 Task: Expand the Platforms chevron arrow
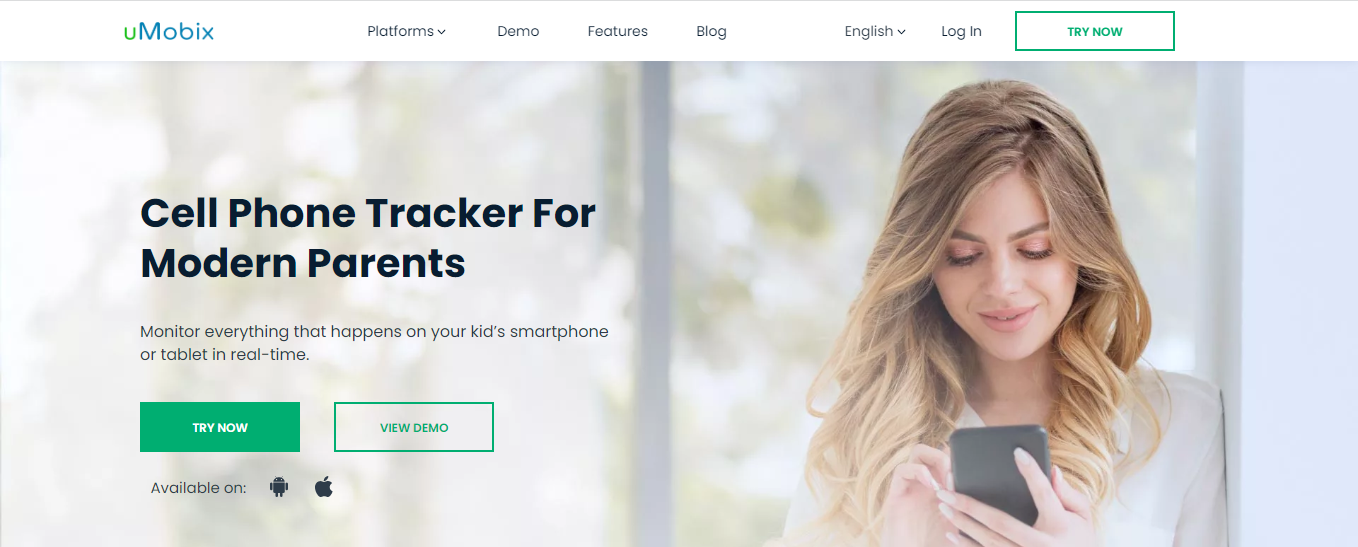tap(441, 32)
